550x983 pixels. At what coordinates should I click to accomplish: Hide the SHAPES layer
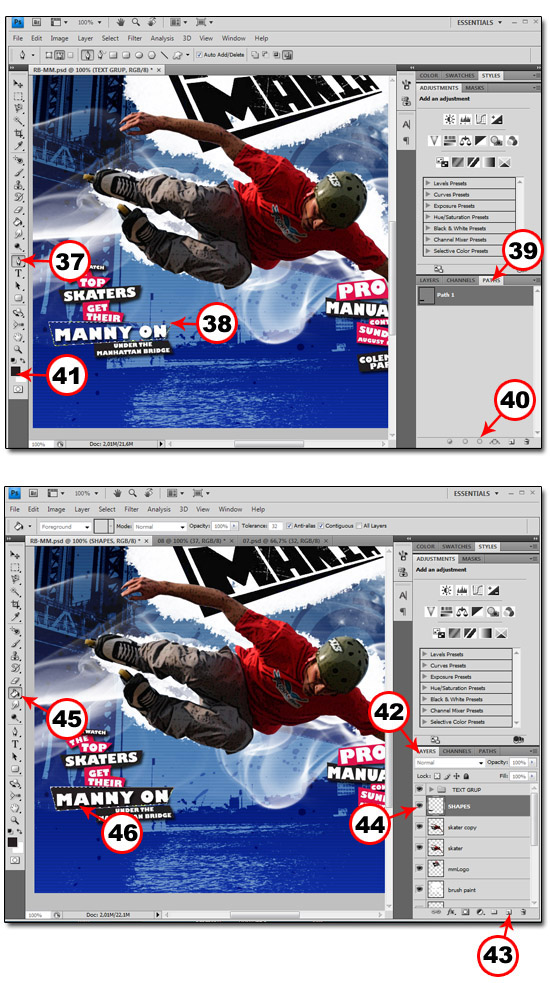coord(420,806)
